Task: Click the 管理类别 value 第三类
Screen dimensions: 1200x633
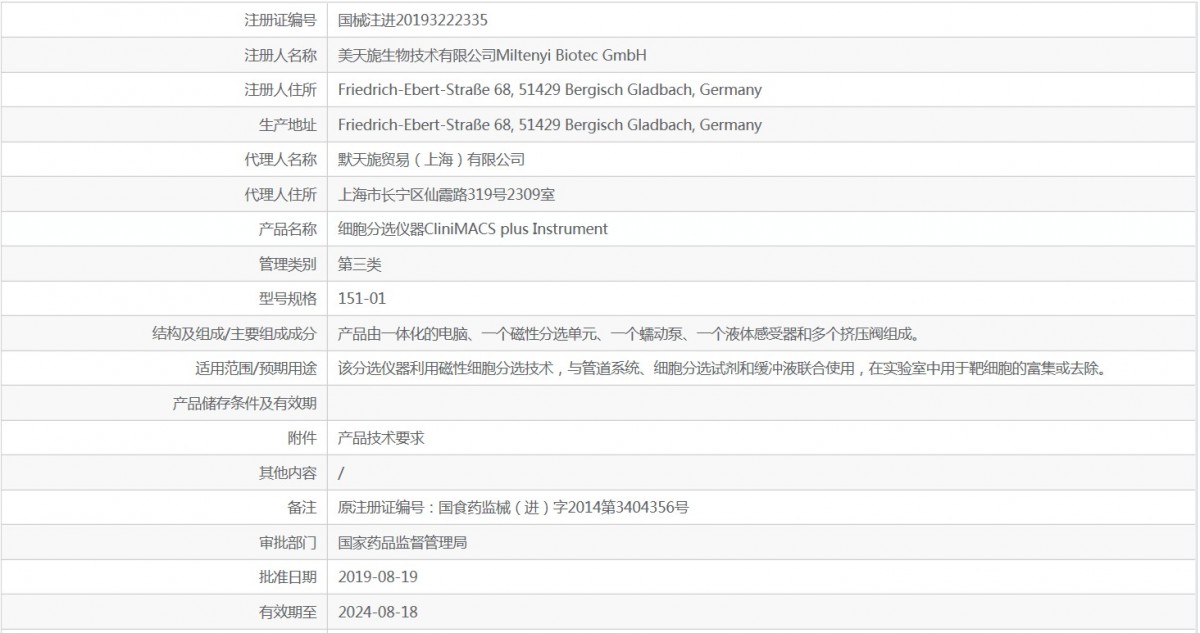Action: click(x=360, y=264)
